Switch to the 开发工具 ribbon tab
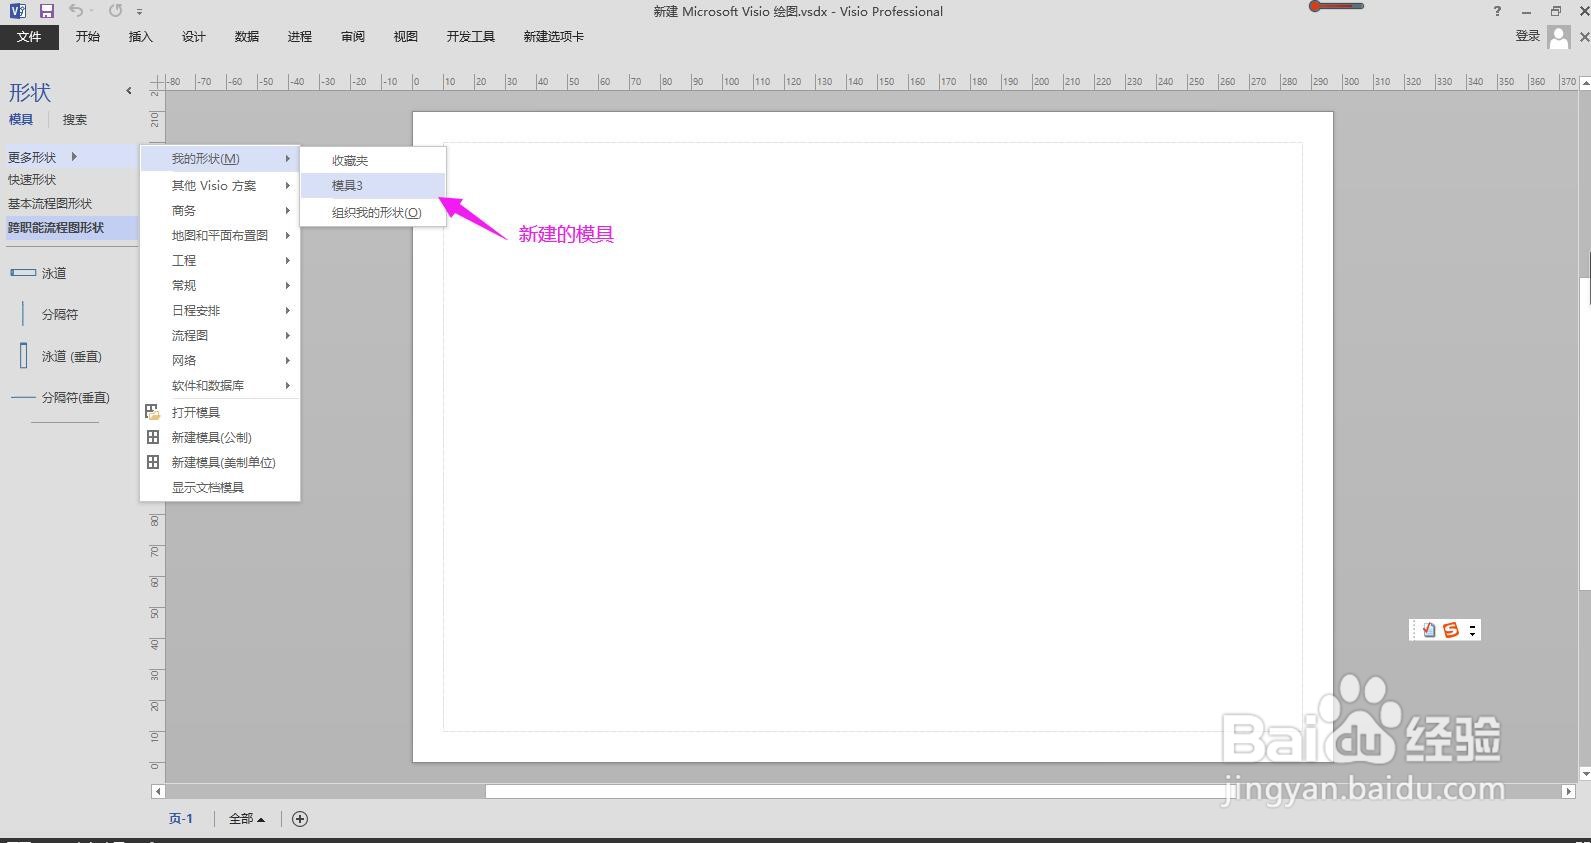 (471, 37)
